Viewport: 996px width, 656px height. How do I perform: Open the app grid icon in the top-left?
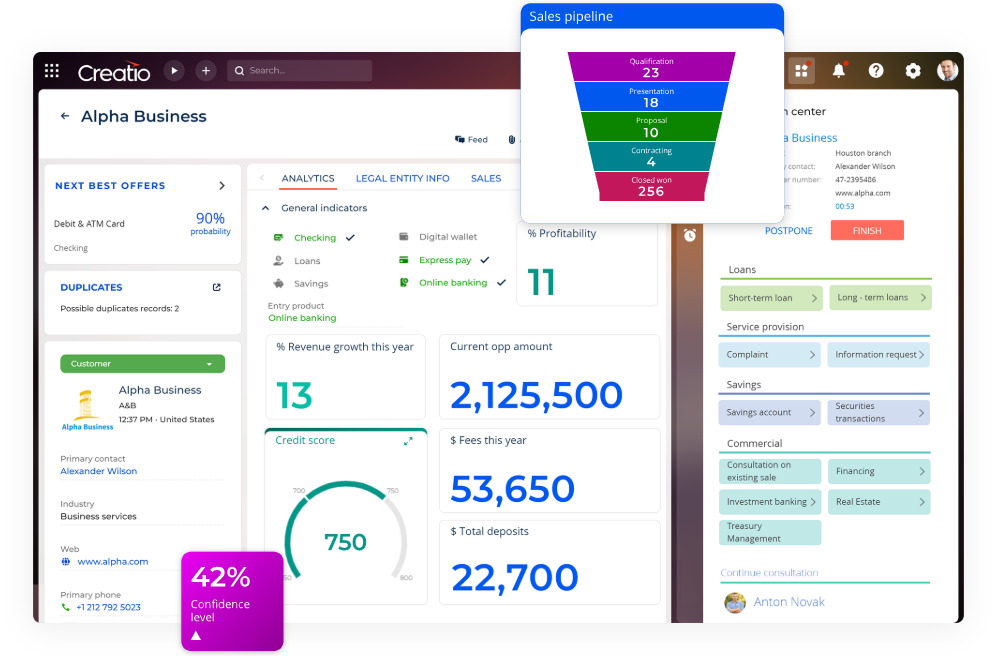[52, 70]
